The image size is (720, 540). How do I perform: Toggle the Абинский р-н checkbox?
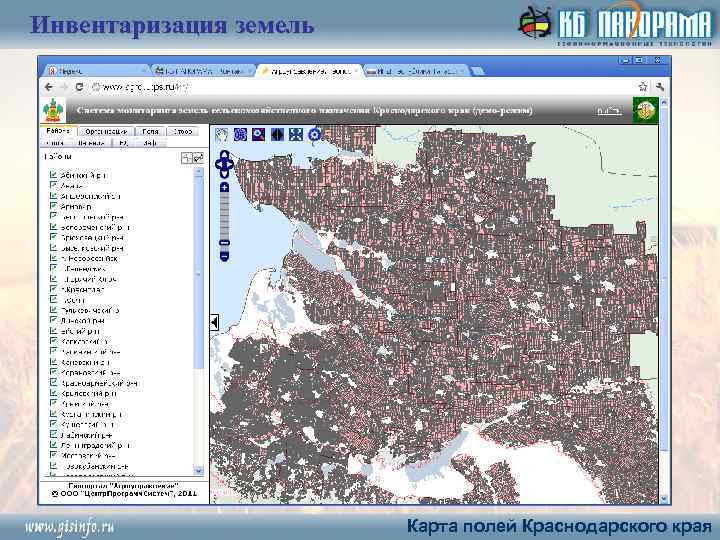(x=53, y=175)
